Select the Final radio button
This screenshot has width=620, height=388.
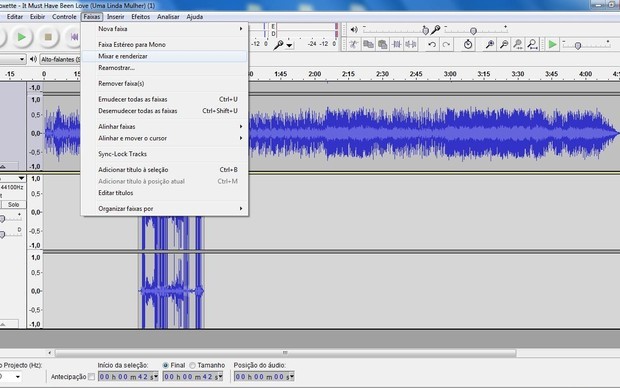[x=166, y=365]
